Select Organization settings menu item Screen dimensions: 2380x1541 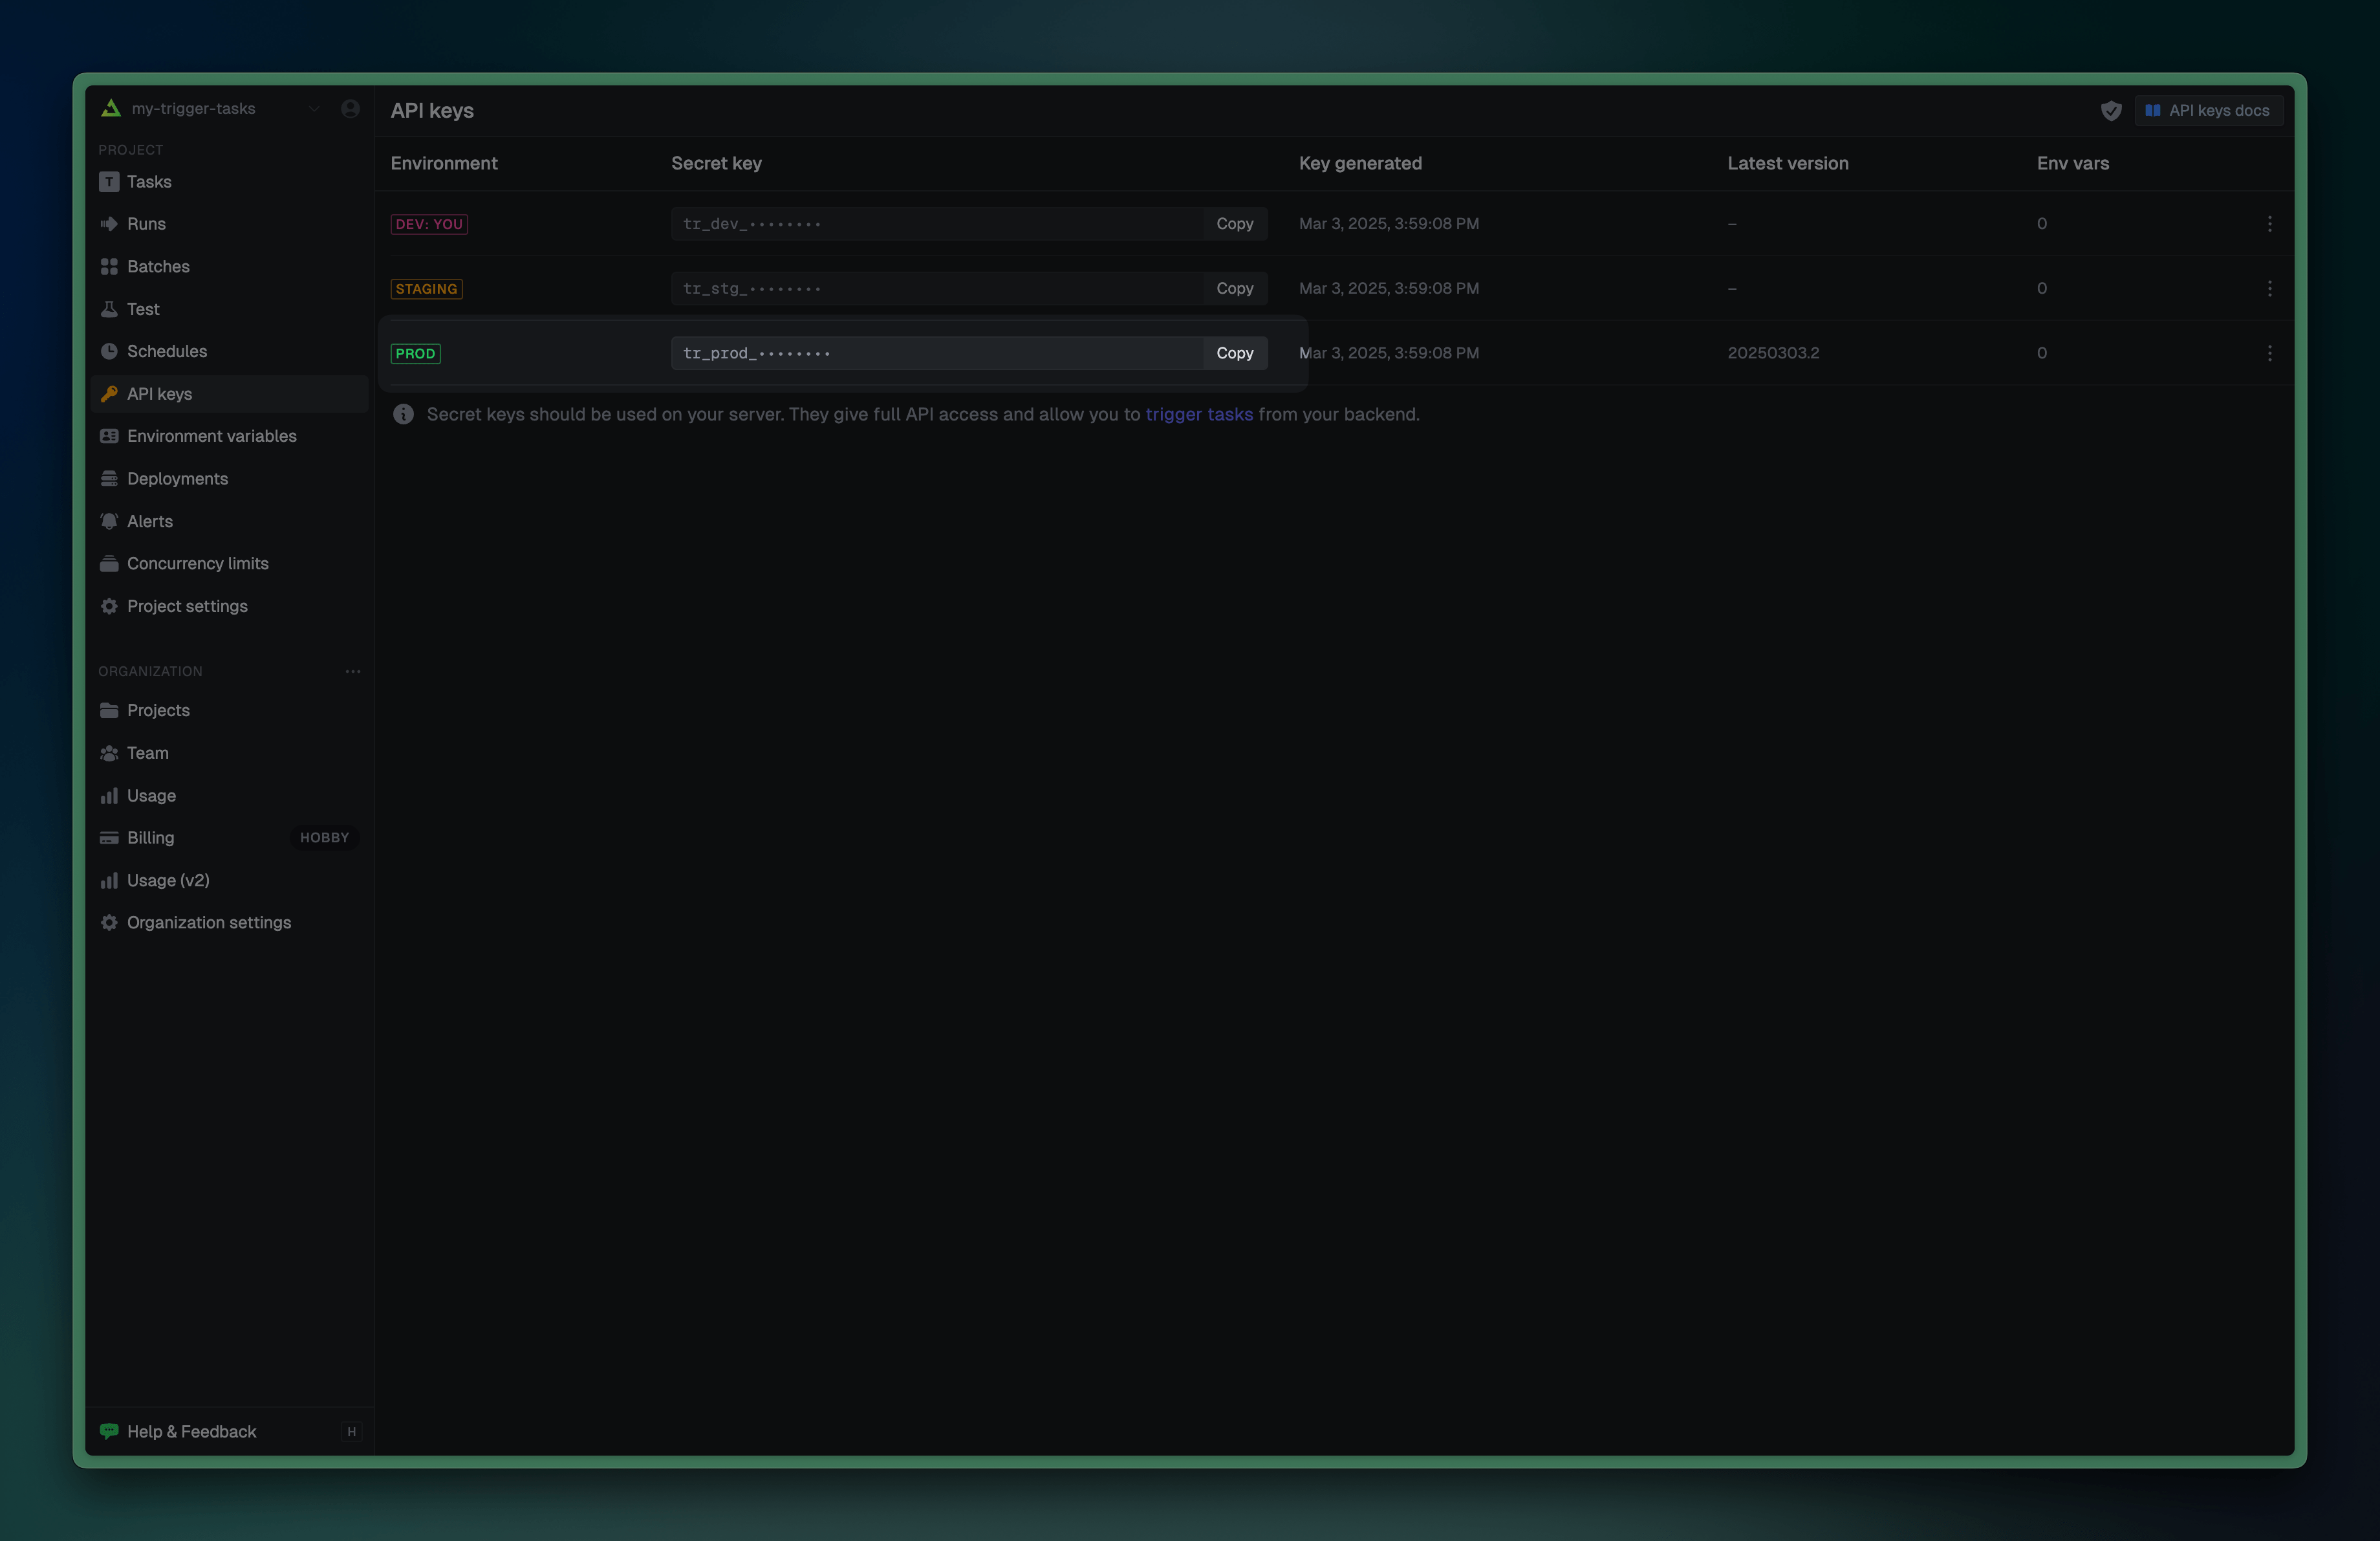[208, 922]
